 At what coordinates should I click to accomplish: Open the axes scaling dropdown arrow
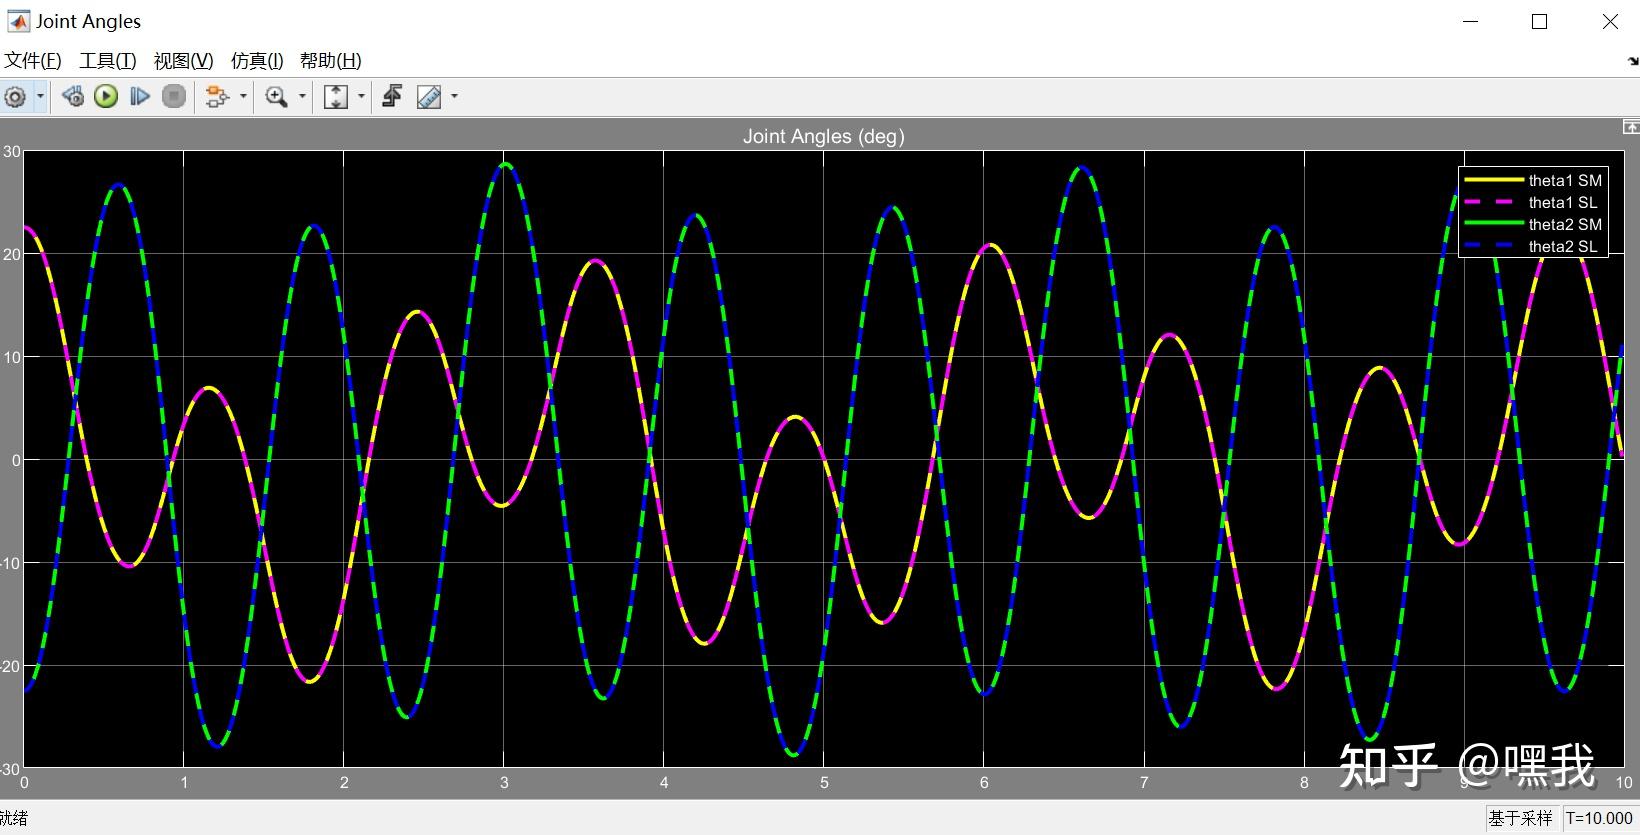coord(361,97)
